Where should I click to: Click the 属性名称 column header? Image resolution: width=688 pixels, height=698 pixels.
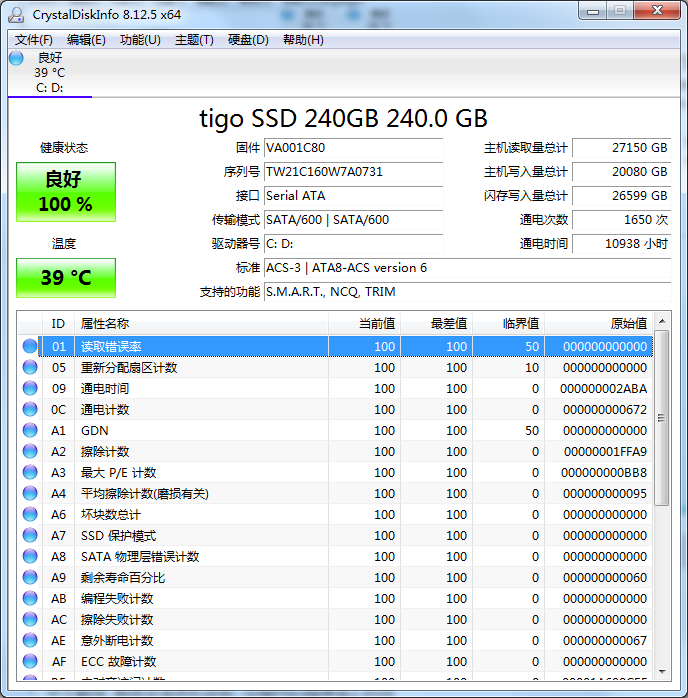(105, 323)
